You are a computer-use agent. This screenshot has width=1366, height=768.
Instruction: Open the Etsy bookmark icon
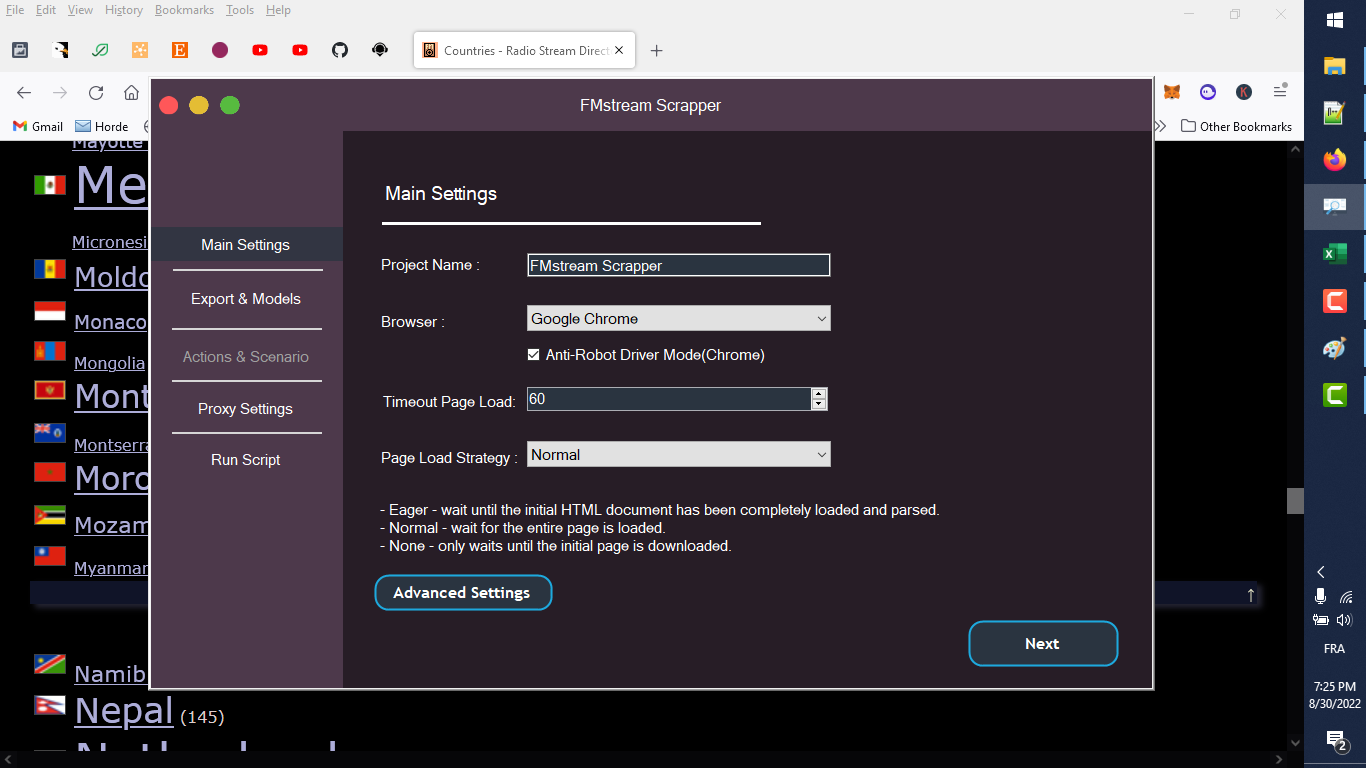pyautogui.click(x=179, y=50)
